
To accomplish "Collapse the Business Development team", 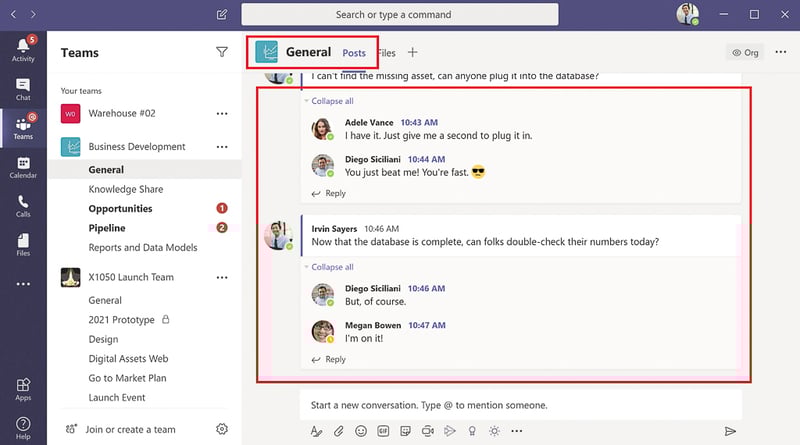I will tap(137, 146).
